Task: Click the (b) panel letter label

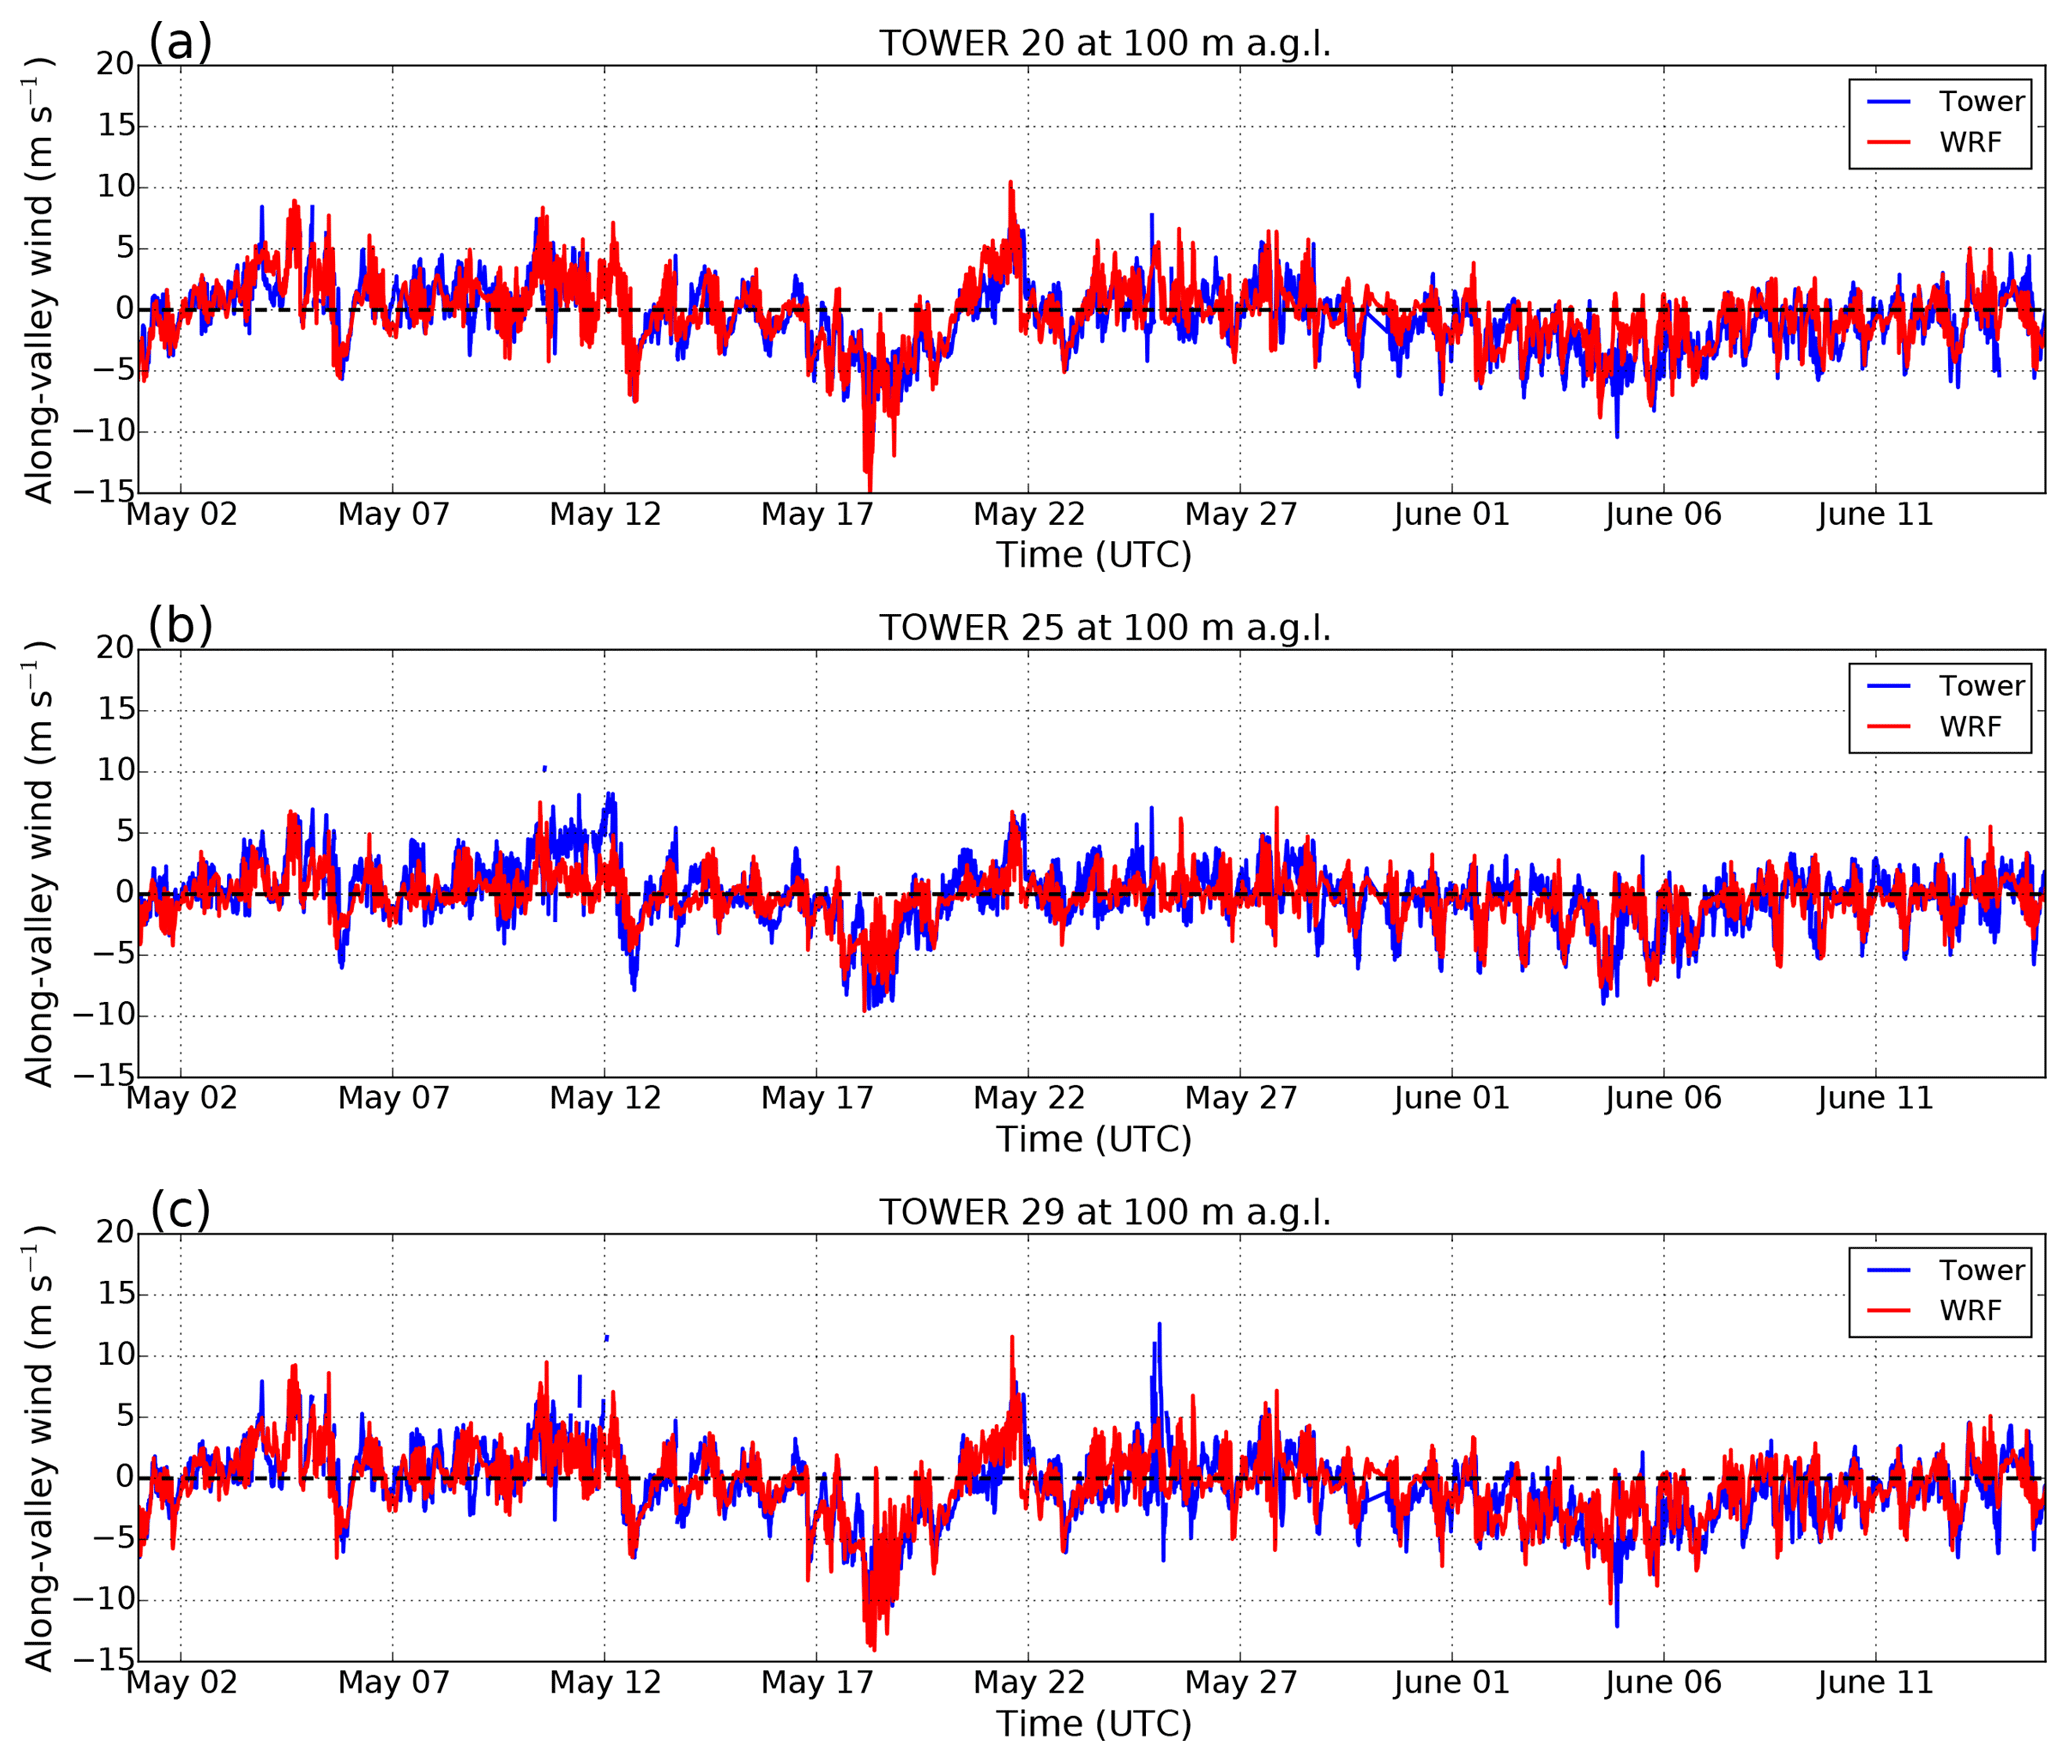Action: pyautogui.click(x=180, y=626)
